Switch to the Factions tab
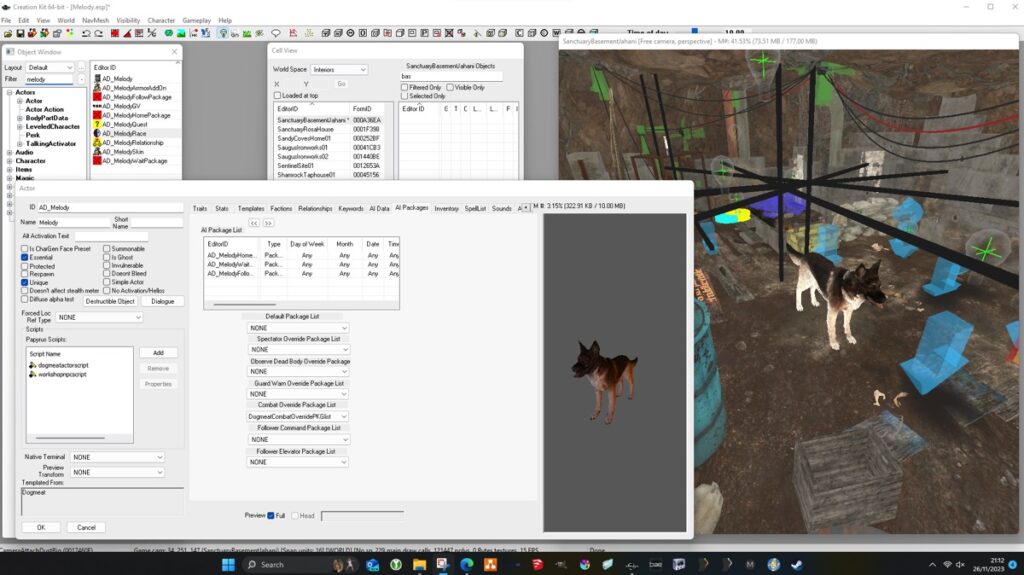 pyautogui.click(x=281, y=208)
